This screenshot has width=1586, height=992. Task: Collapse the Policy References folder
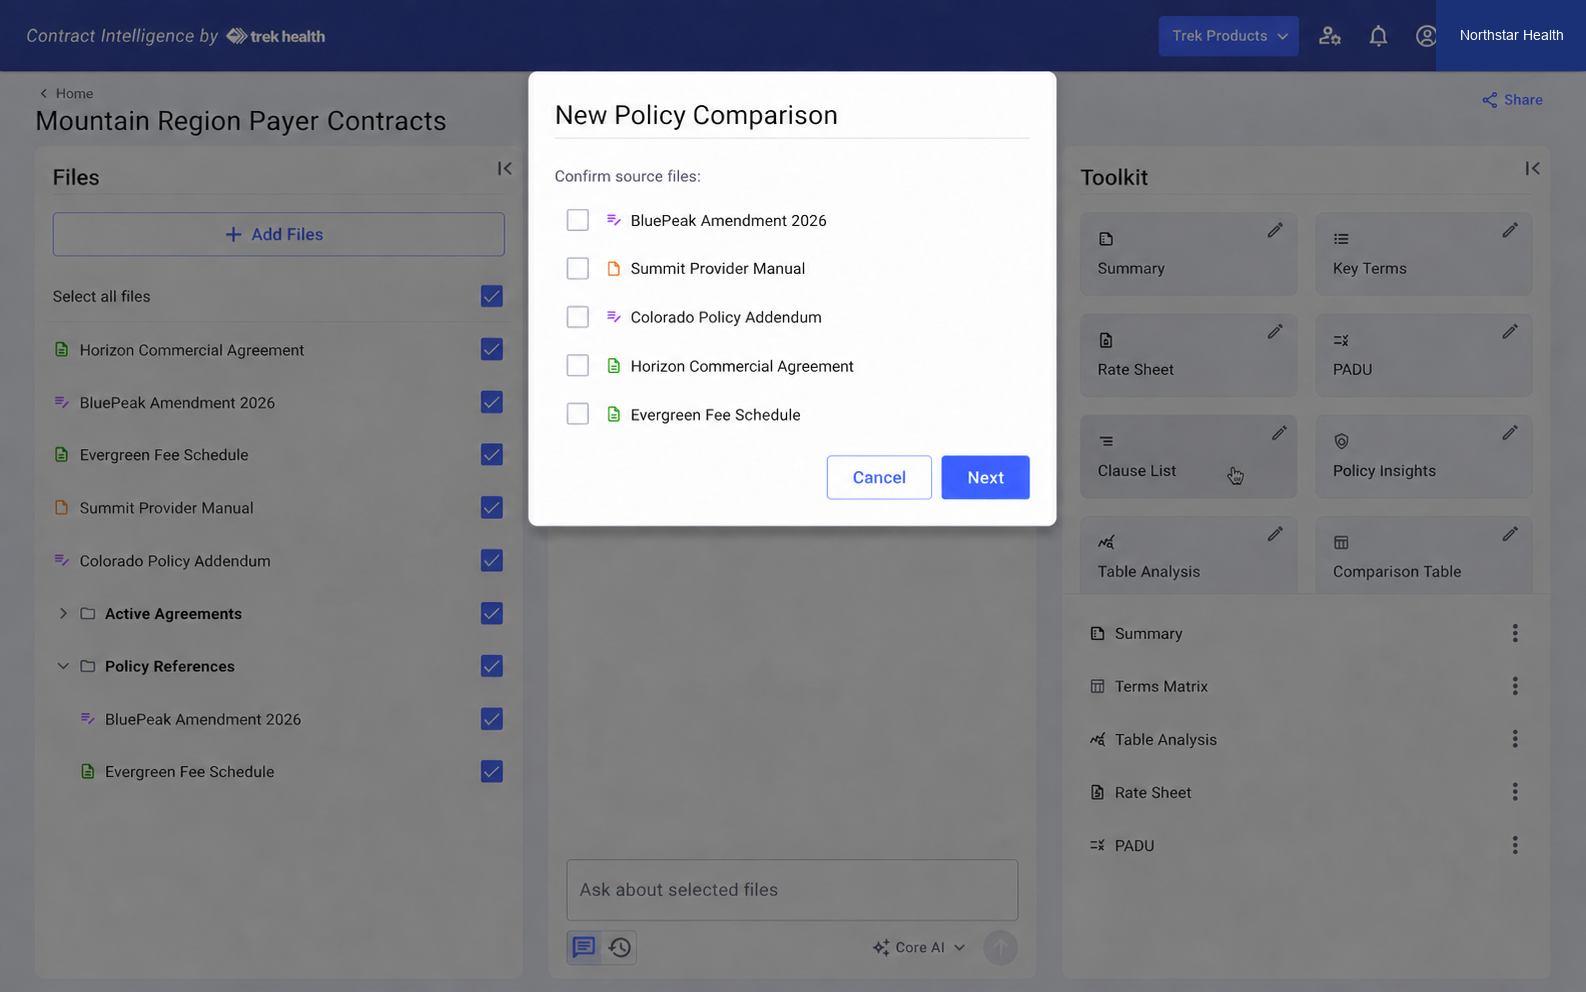point(63,666)
